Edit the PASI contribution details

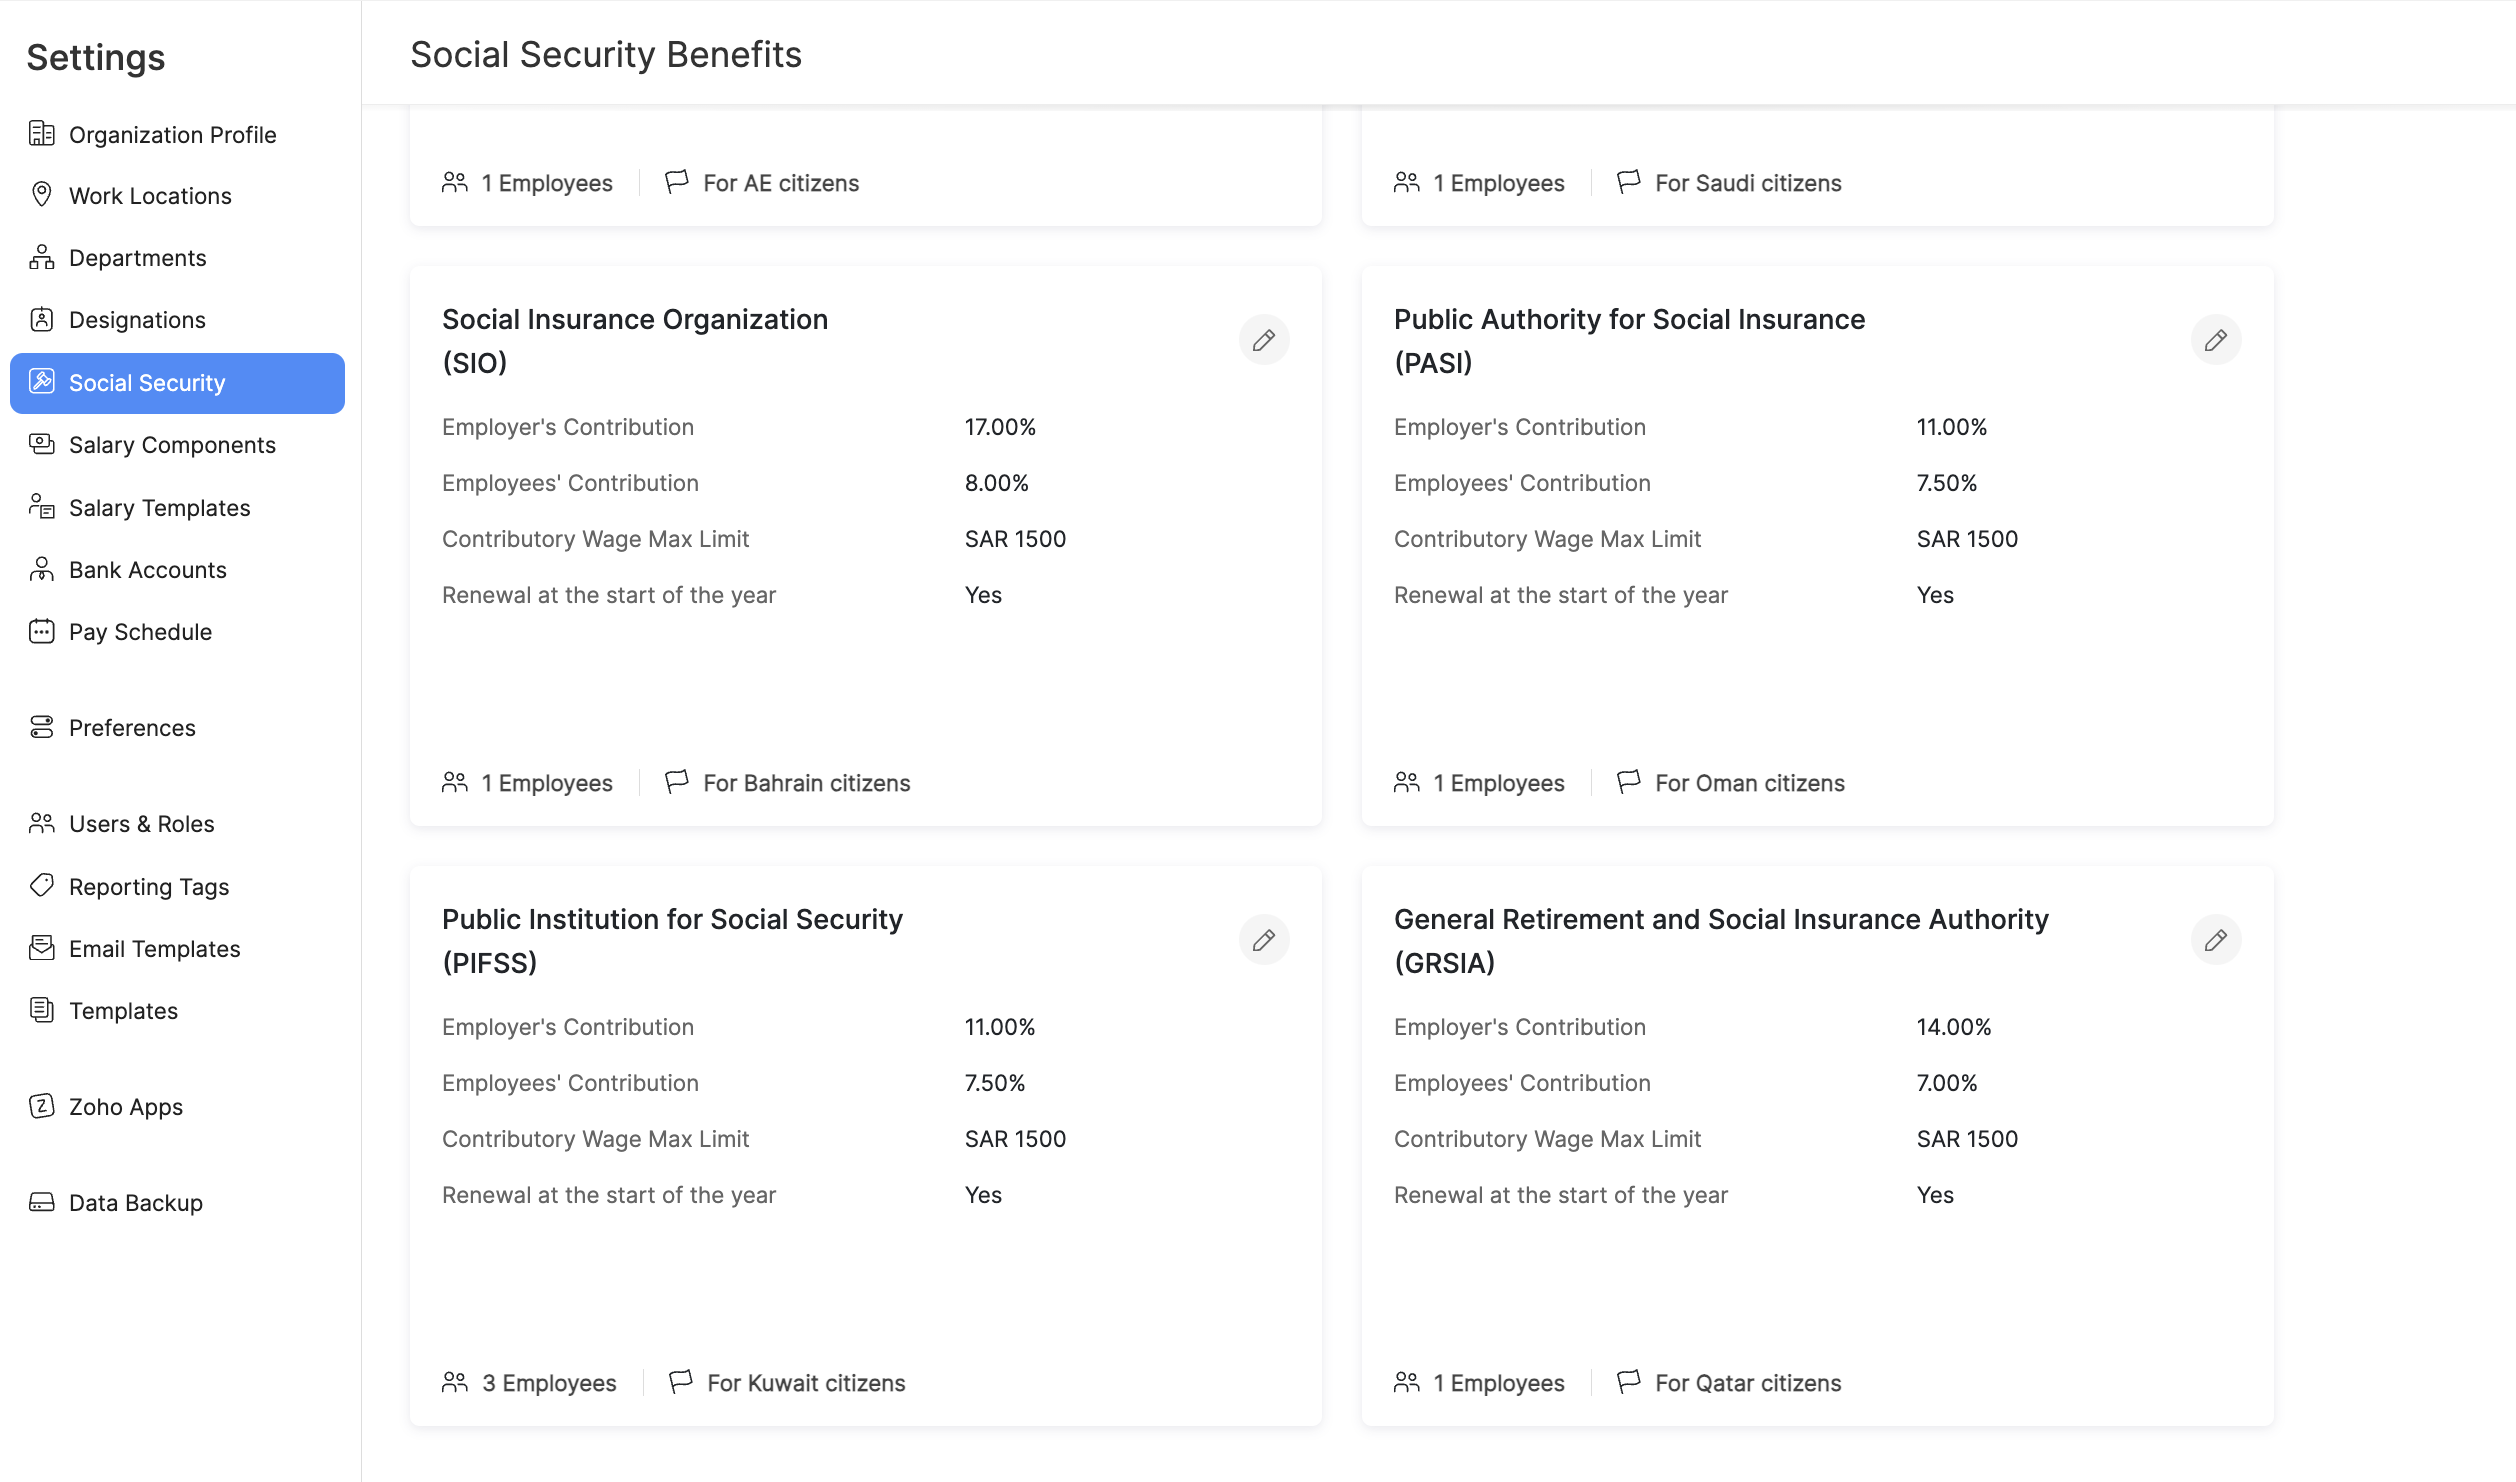click(2216, 339)
